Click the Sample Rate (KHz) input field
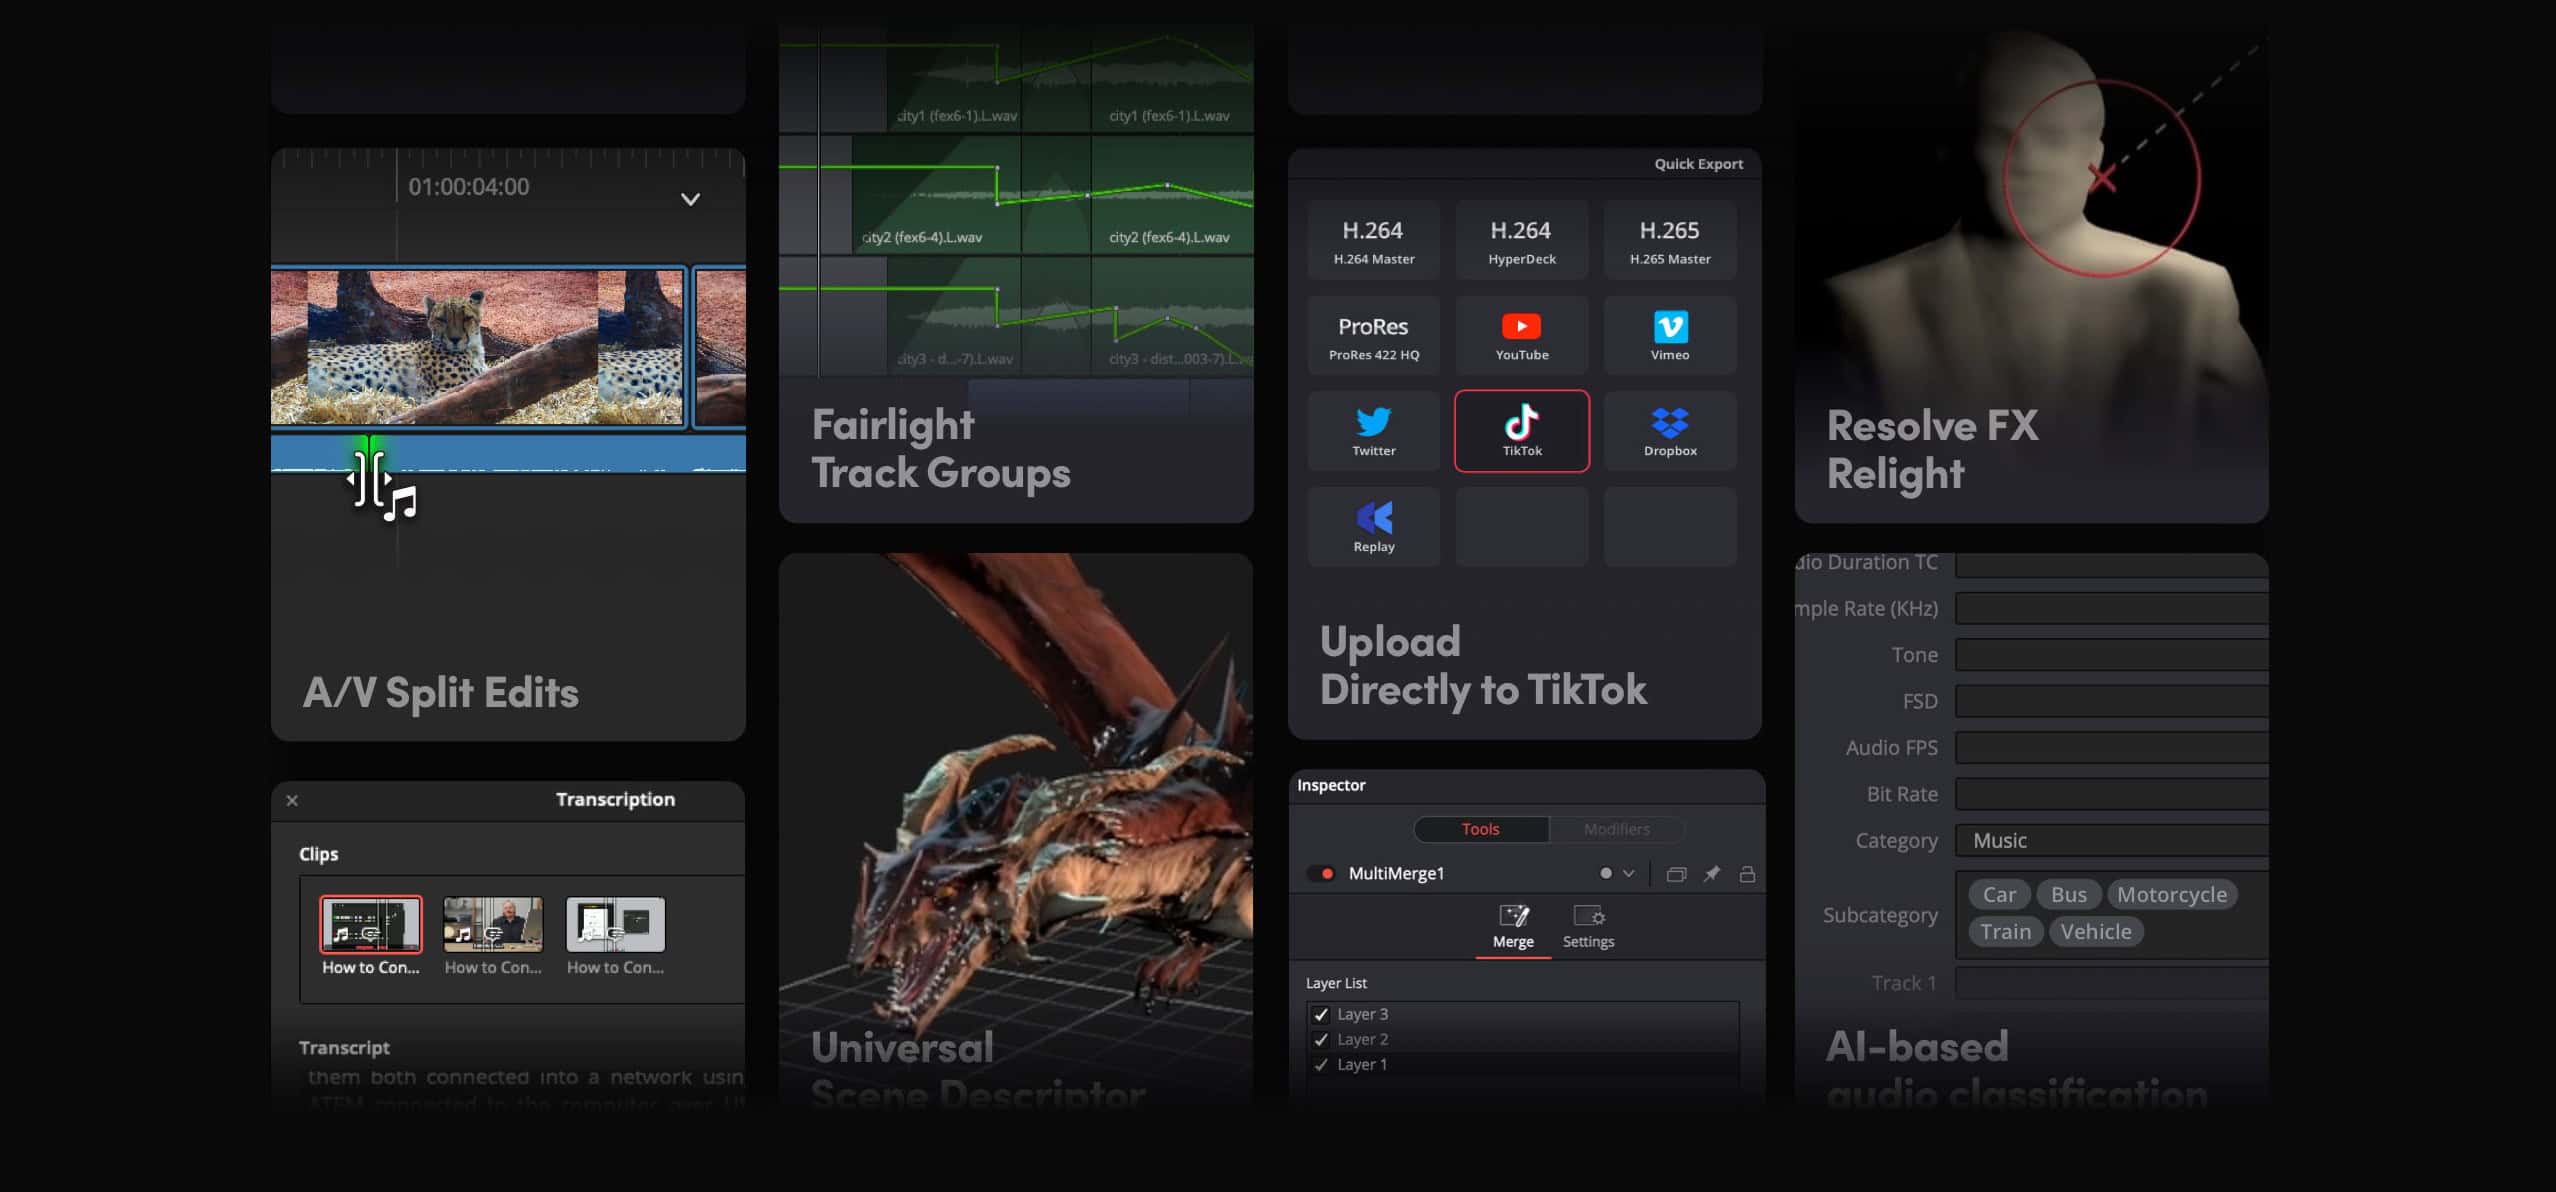The height and width of the screenshot is (1192, 2556). coord(2111,608)
